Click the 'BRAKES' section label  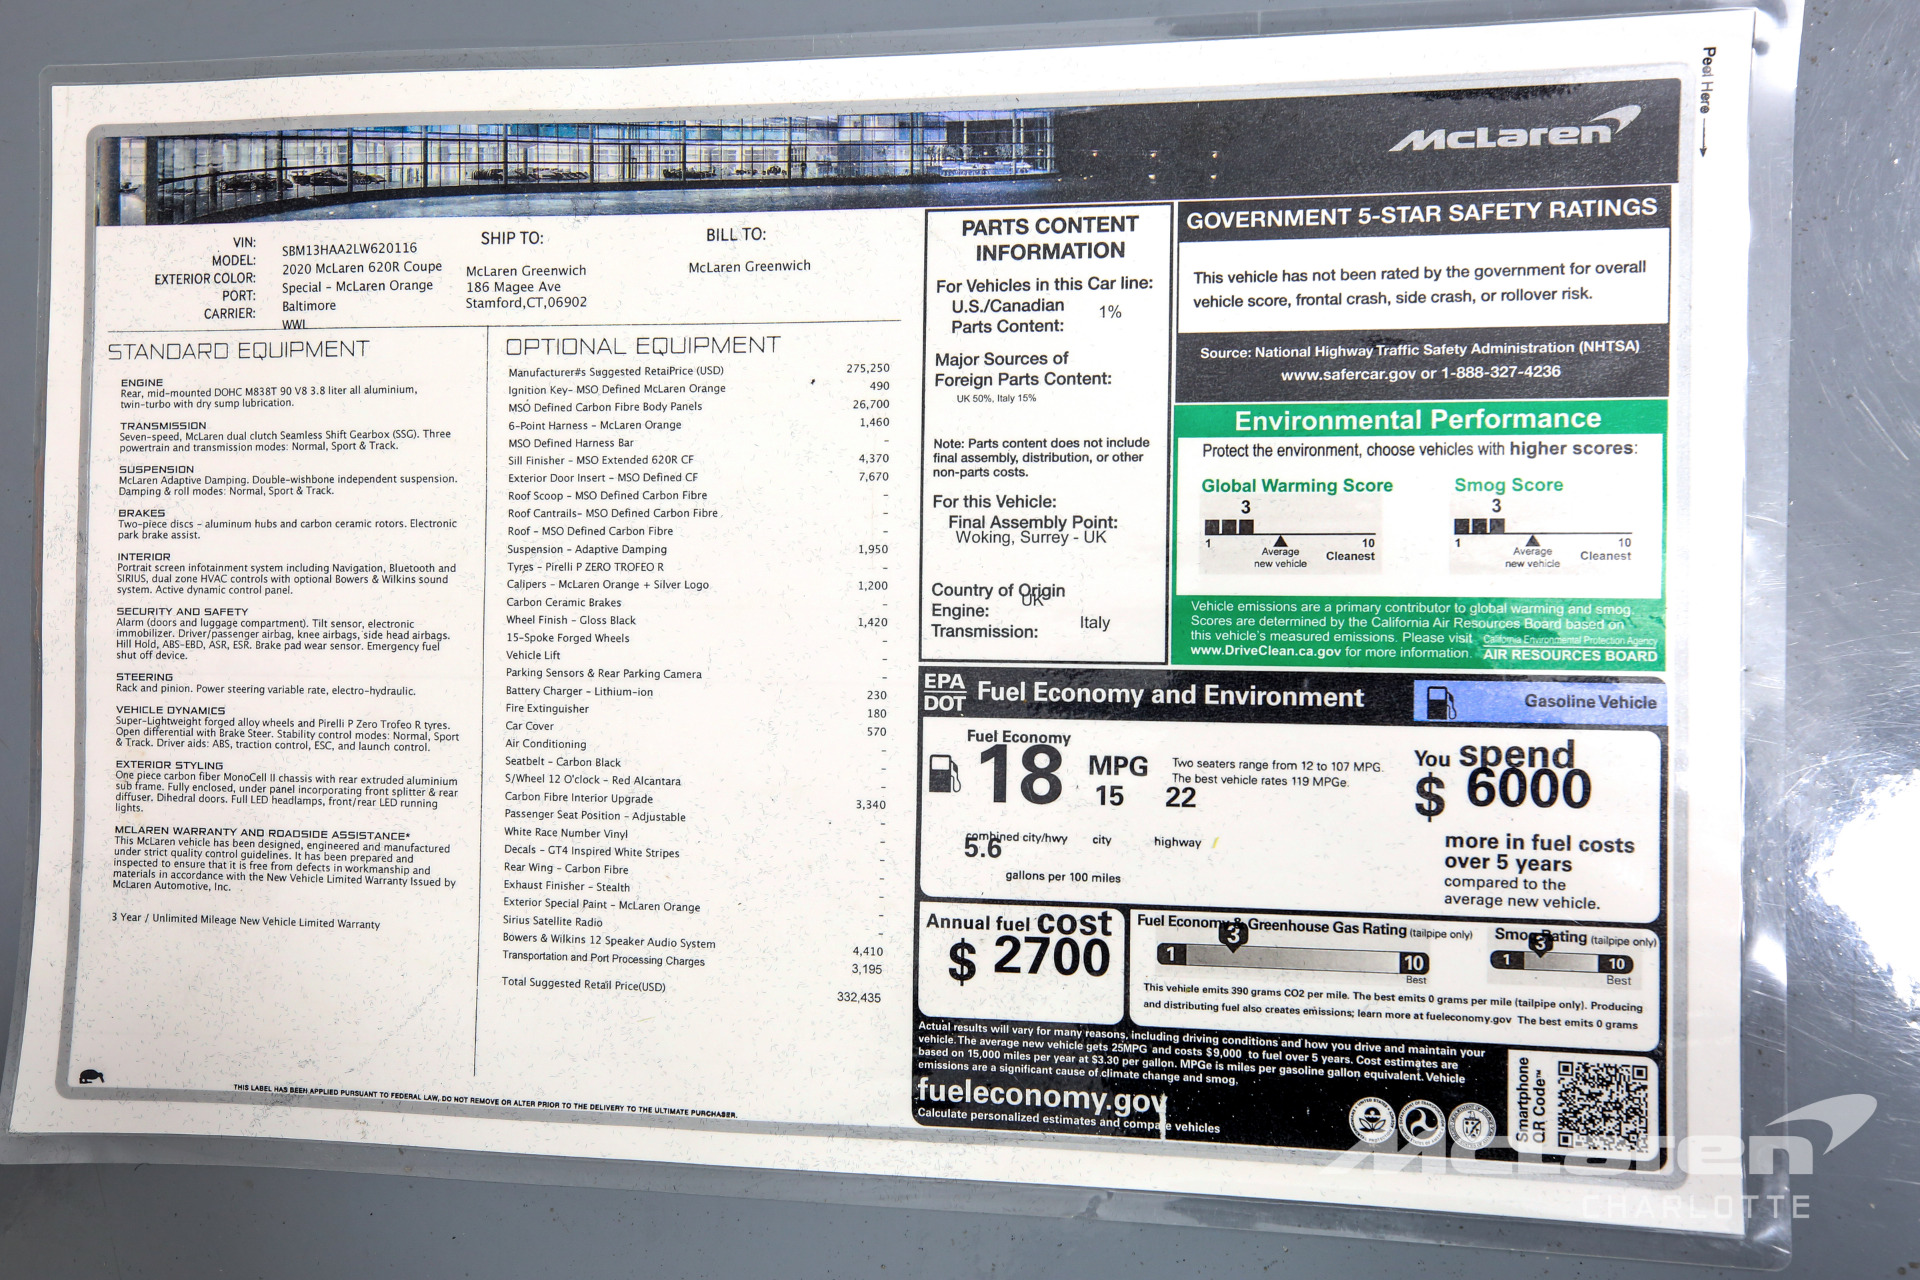[141, 513]
